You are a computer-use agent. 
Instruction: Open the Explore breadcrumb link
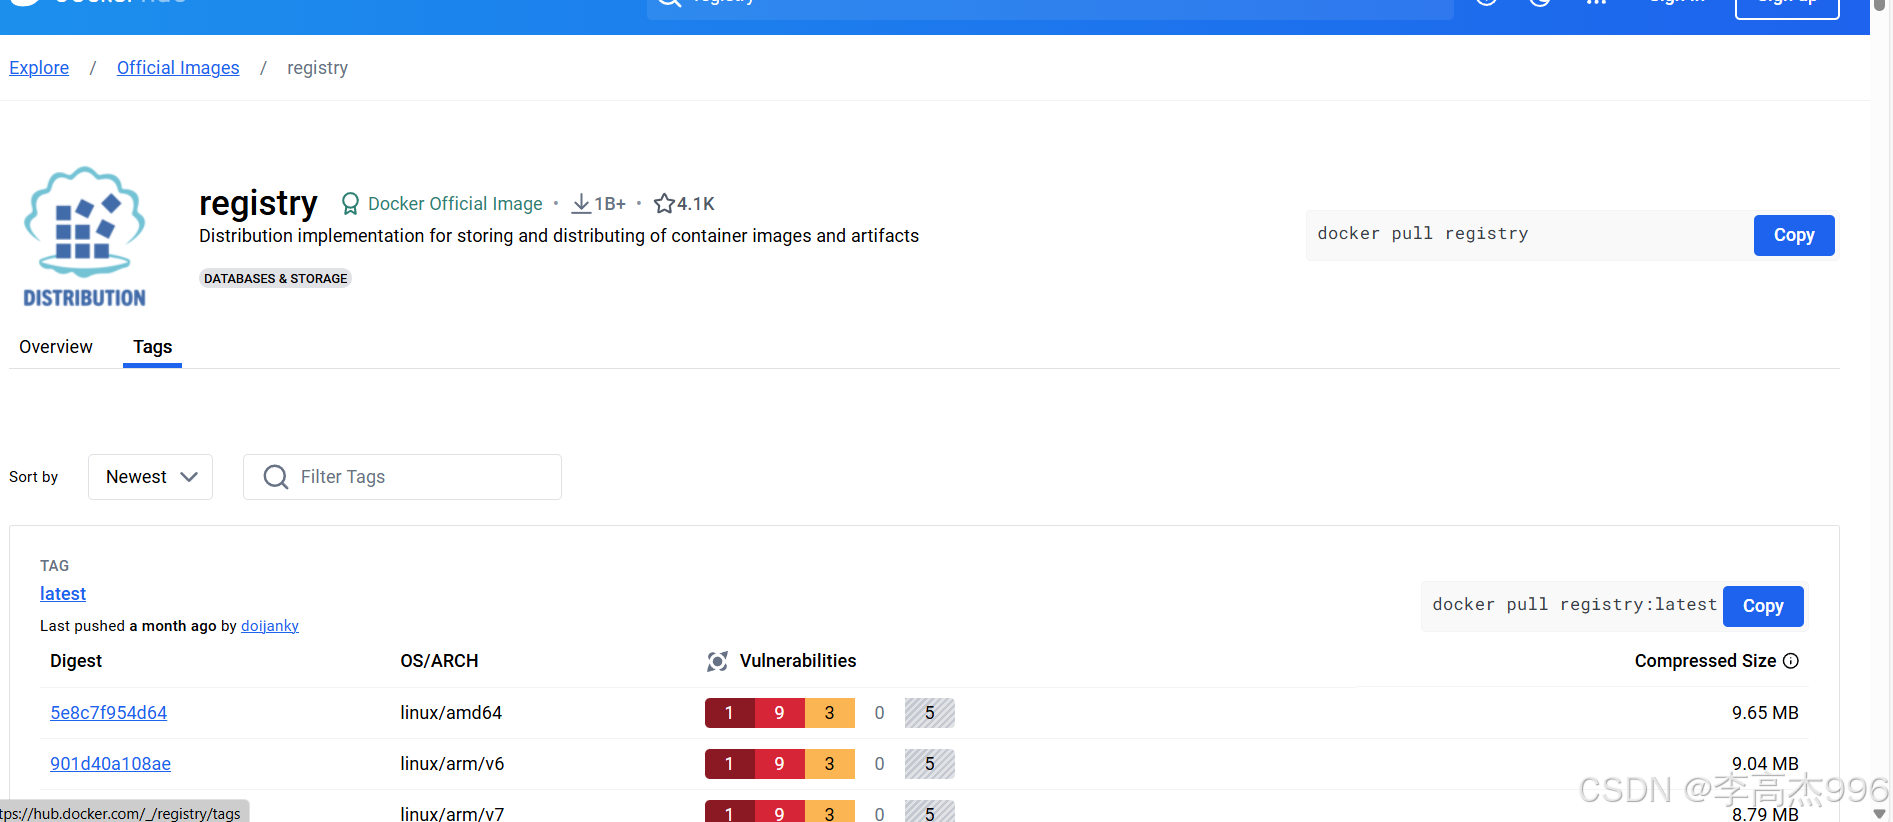(39, 68)
